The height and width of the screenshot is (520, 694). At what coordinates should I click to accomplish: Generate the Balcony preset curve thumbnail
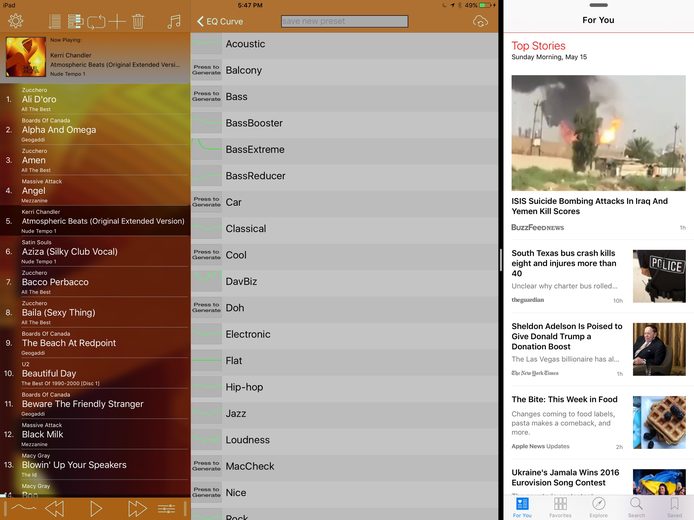pyautogui.click(x=206, y=70)
